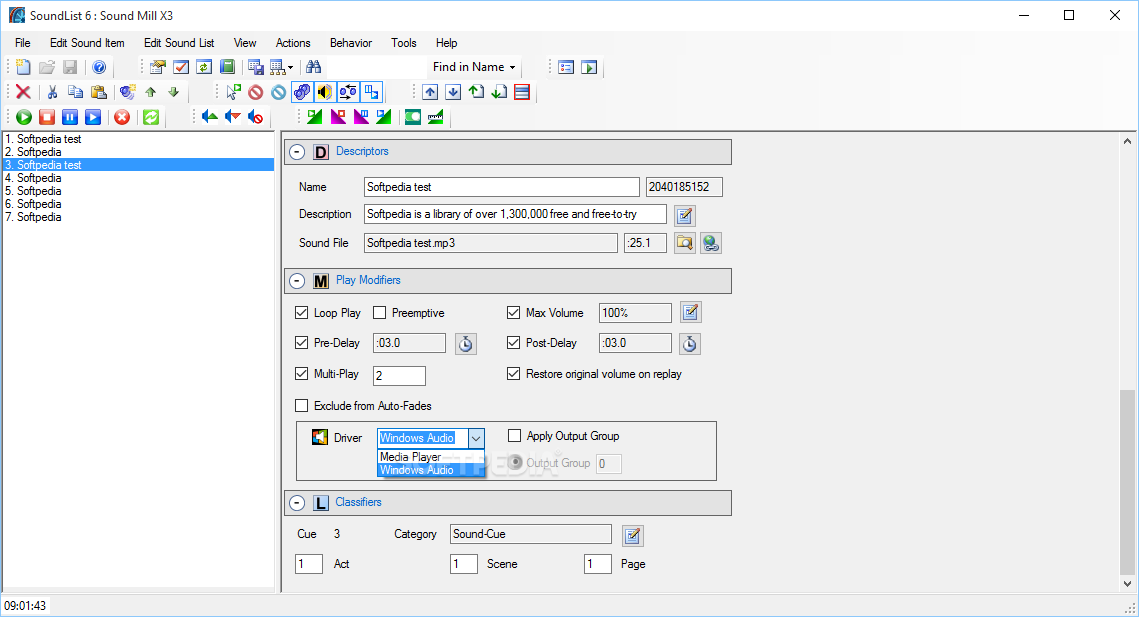Open the Find in Name dropdown
The image size is (1139, 617).
point(474,67)
